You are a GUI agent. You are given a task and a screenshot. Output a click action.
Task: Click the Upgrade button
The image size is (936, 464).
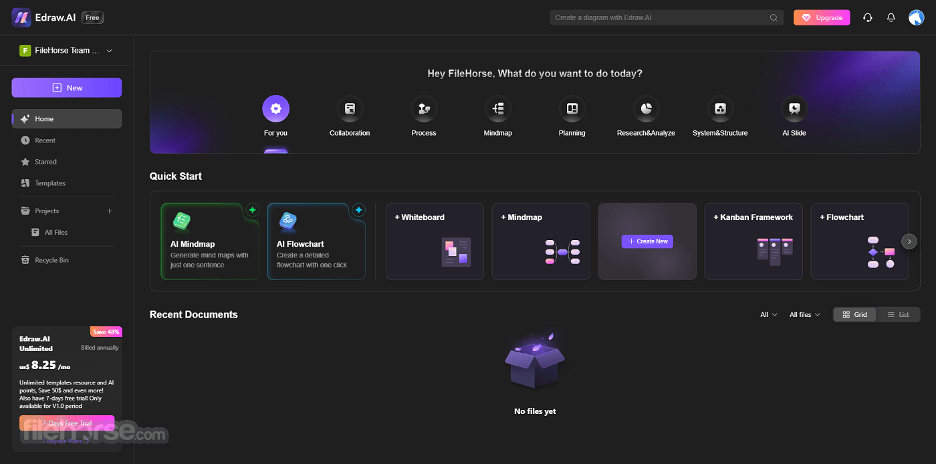coord(821,17)
